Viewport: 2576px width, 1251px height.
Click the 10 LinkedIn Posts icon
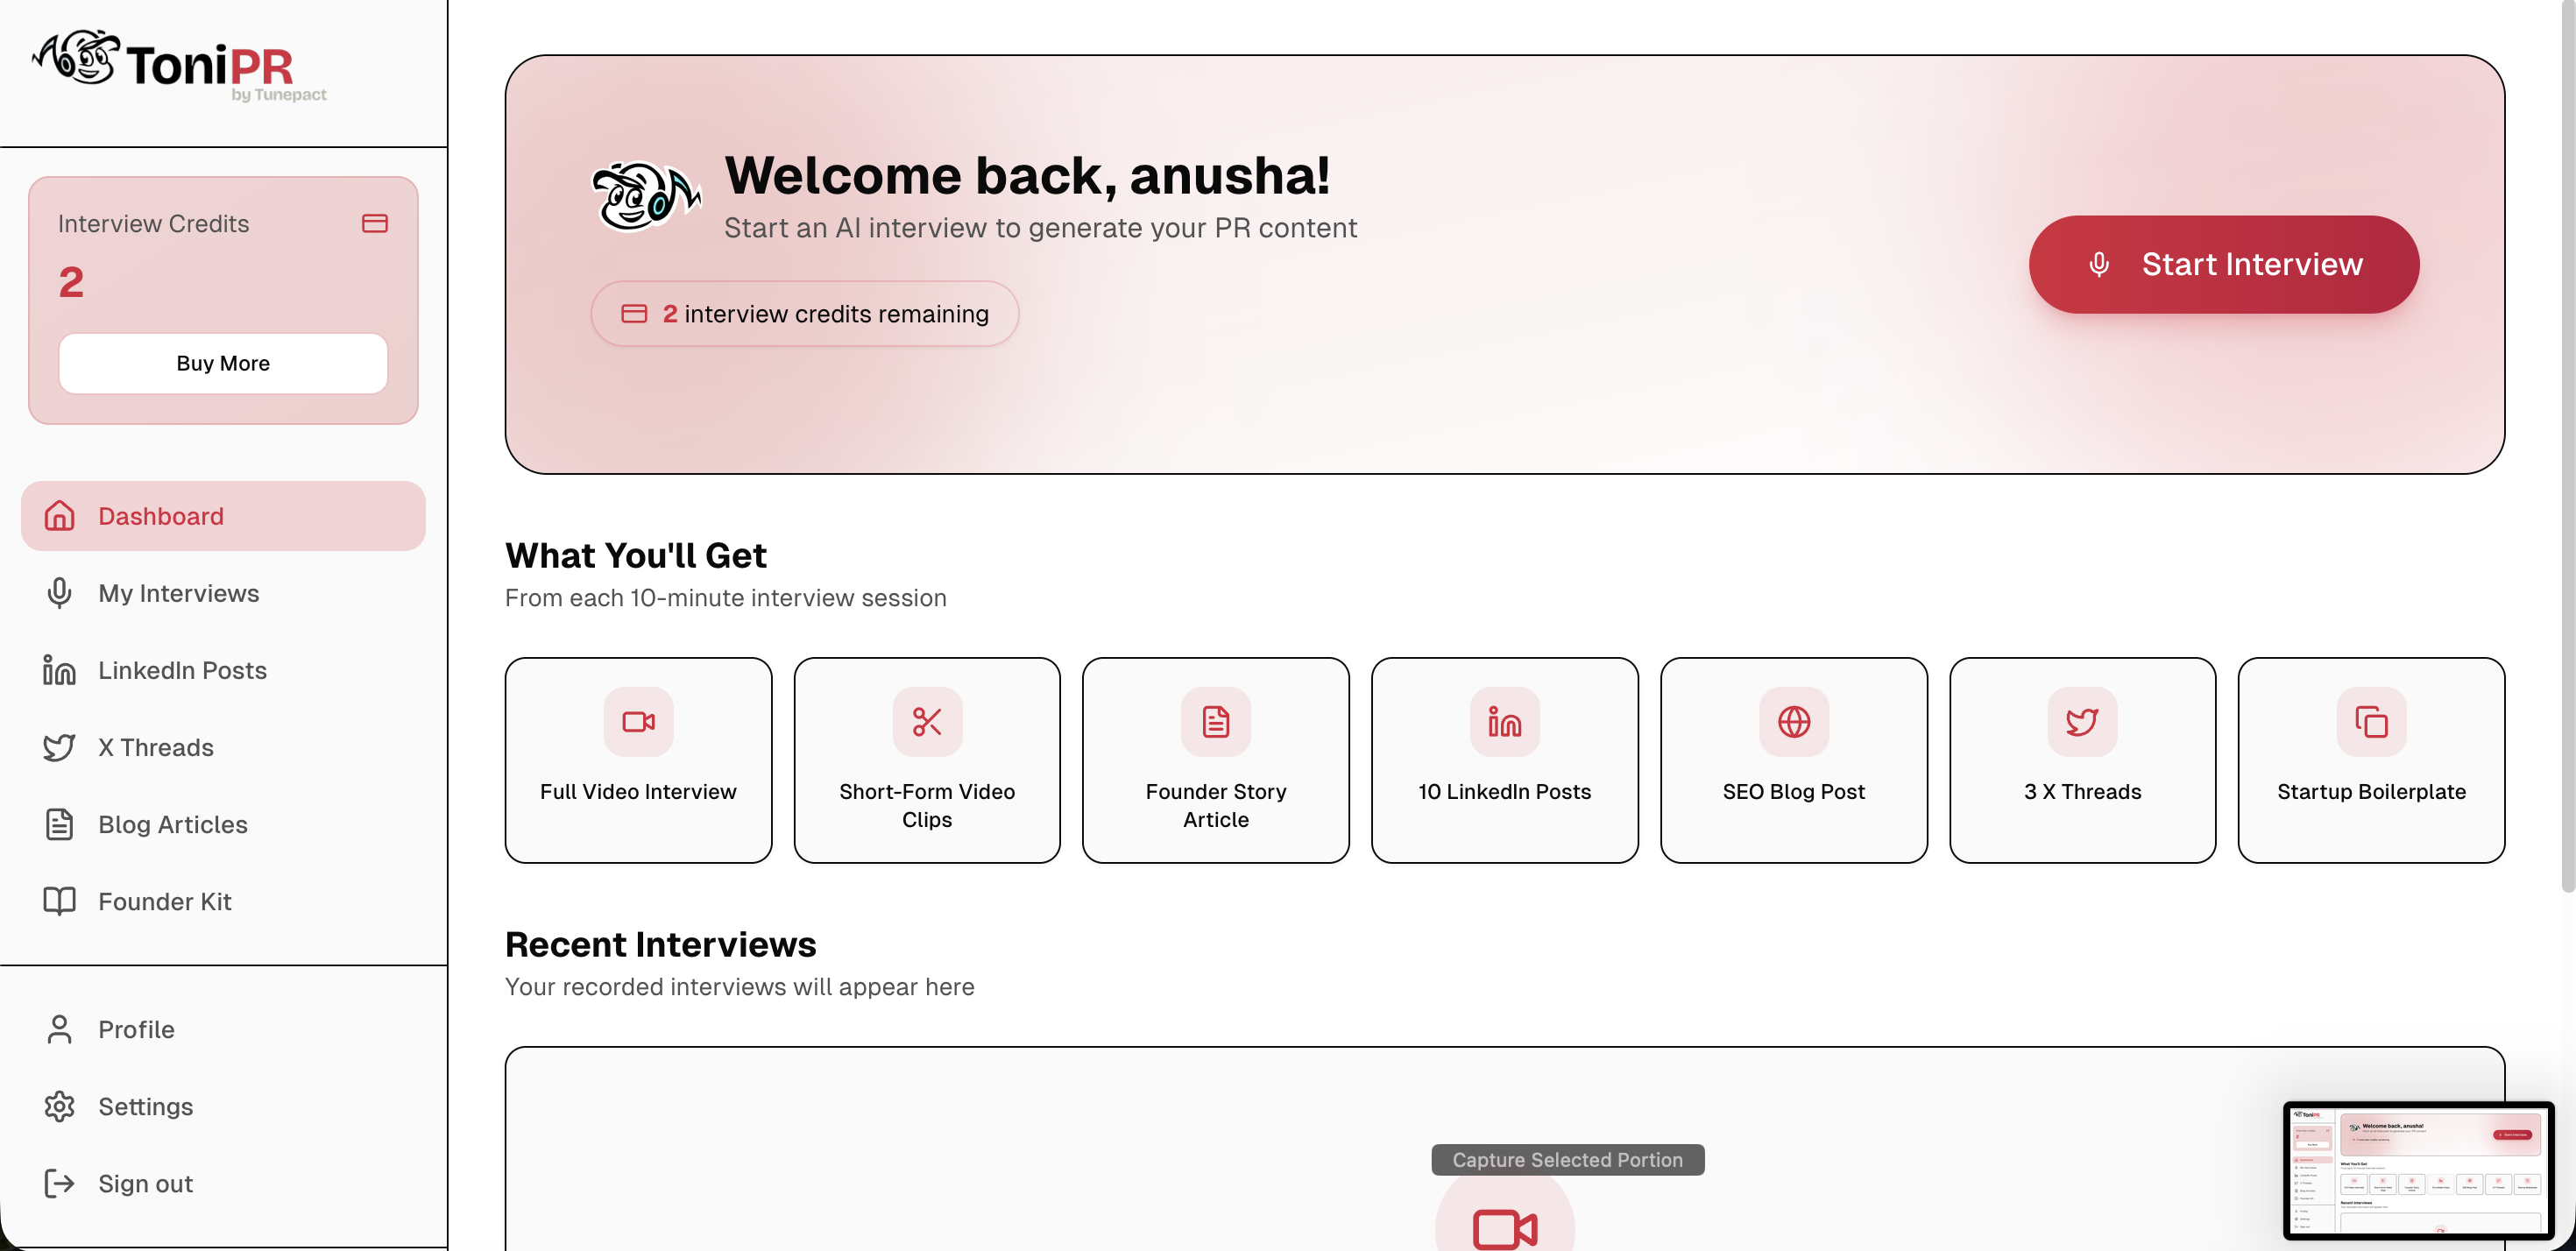tap(1504, 721)
